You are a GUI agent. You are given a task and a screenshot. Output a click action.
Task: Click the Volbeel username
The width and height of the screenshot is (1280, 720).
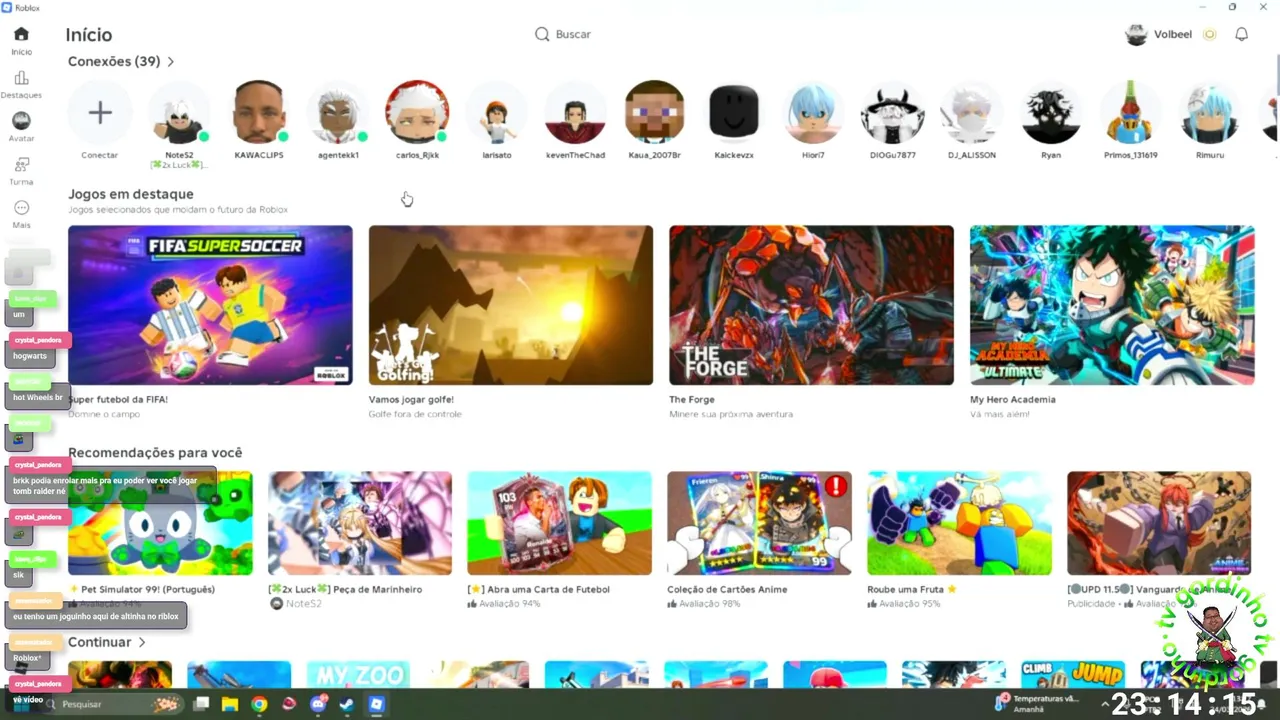pyautogui.click(x=1173, y=34)
